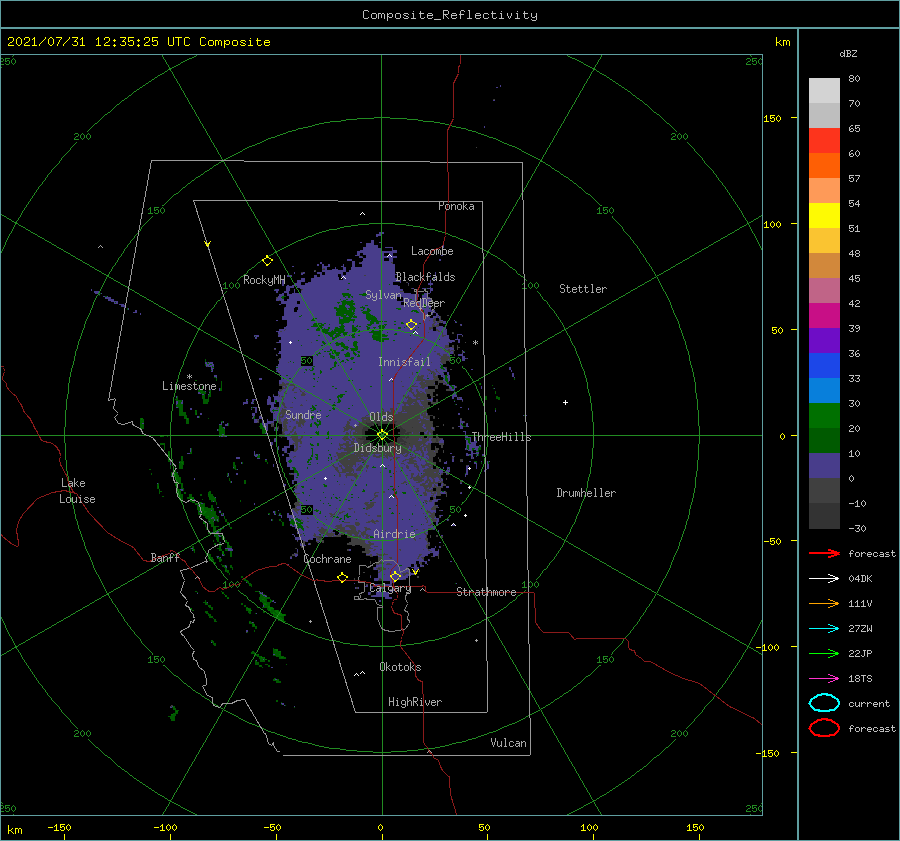900x841 pixels.
Task: Click the HighRiver city label
Action: click(x=415, y=702)
